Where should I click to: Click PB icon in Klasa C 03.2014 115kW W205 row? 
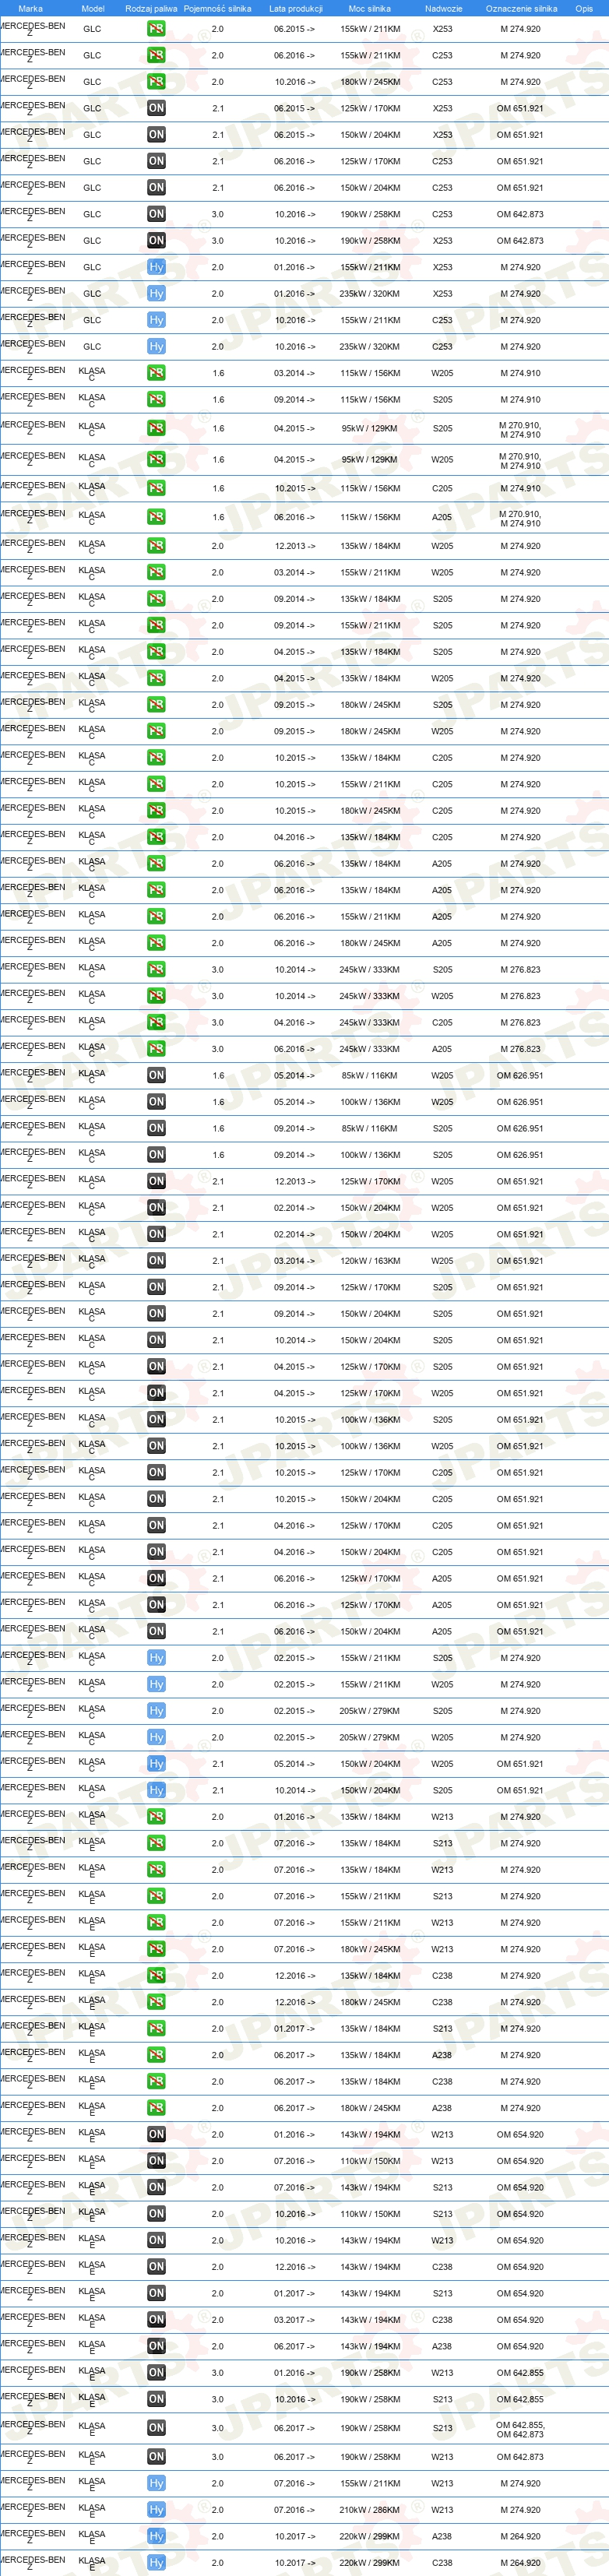pos(156,373)
